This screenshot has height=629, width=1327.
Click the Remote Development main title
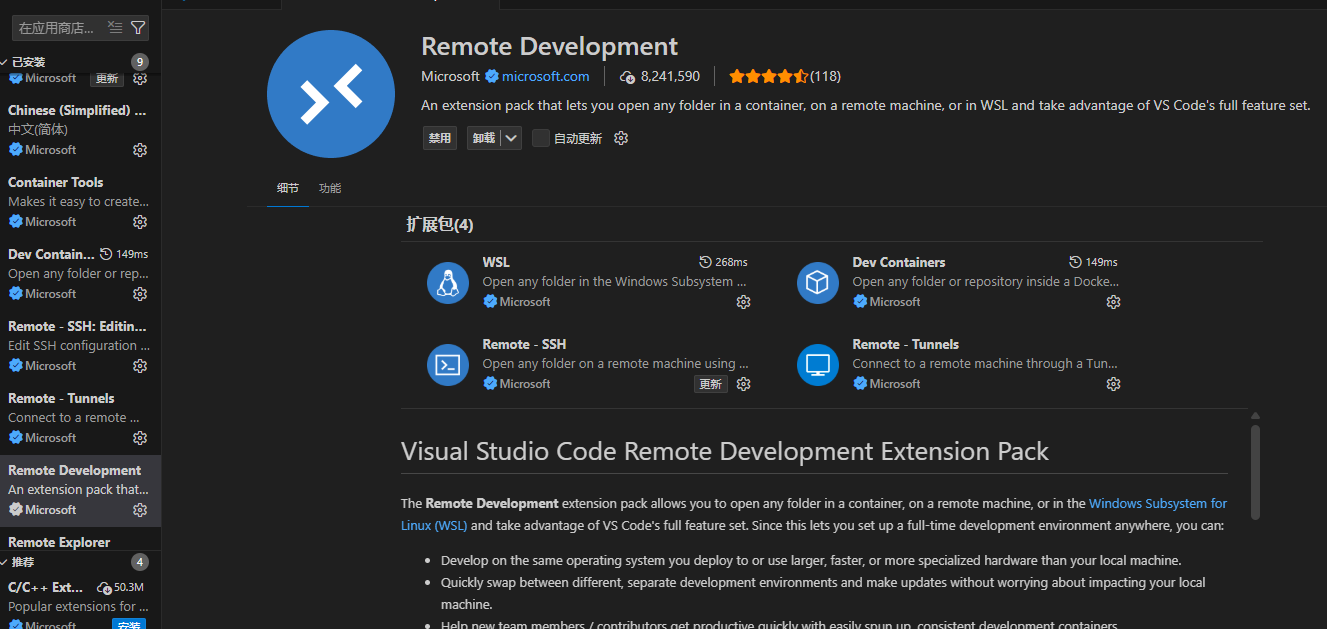(549, 46)
